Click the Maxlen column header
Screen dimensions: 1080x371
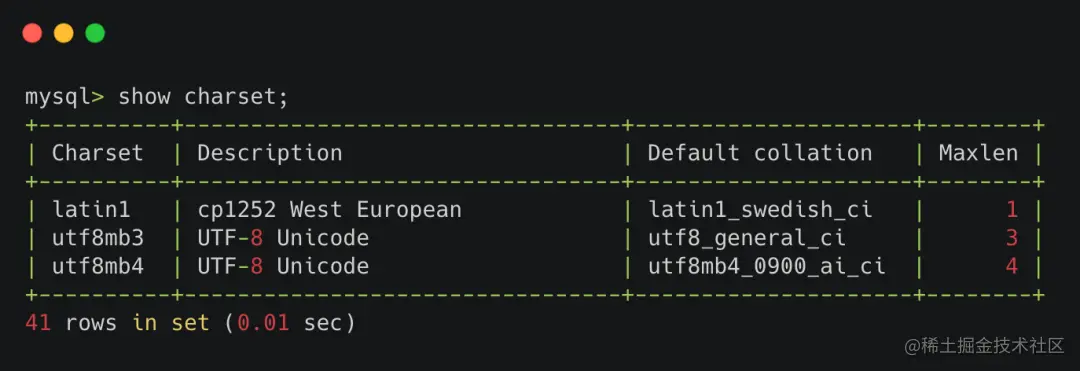click(978, 153)
